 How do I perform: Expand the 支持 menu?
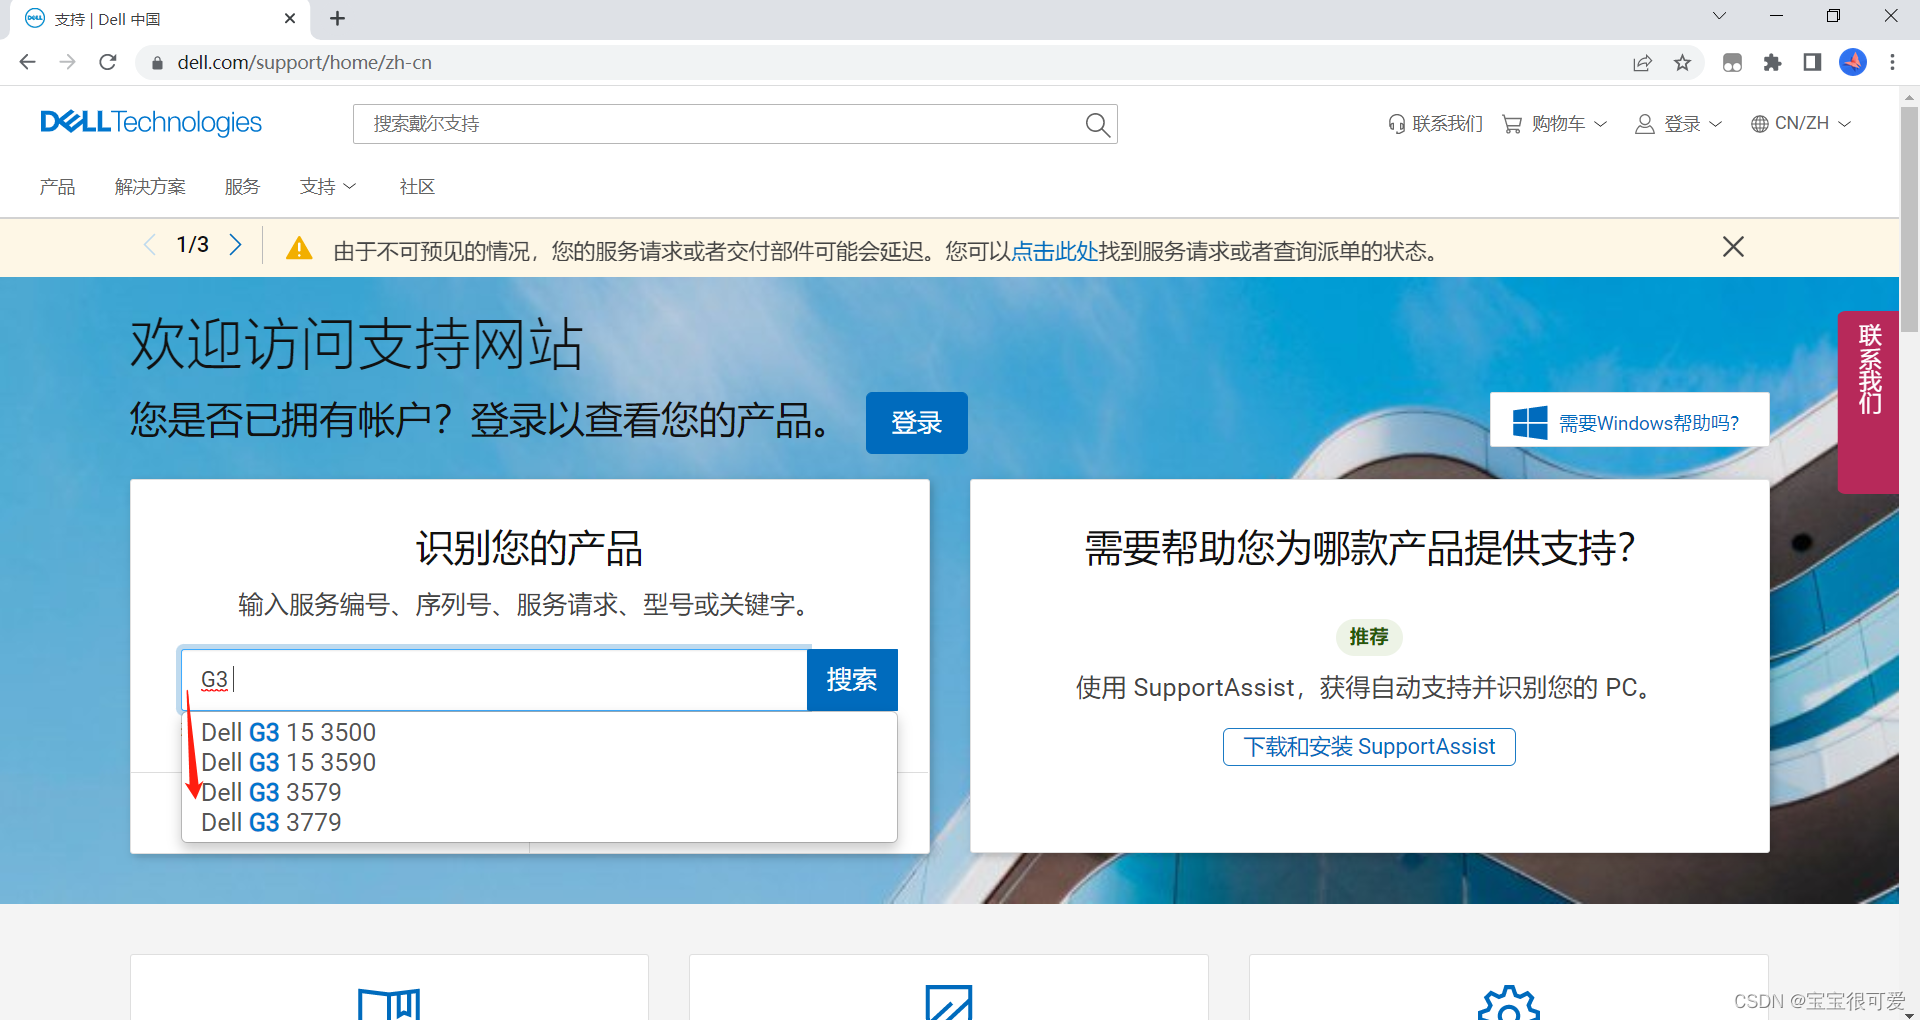click(x=328, y=187)
